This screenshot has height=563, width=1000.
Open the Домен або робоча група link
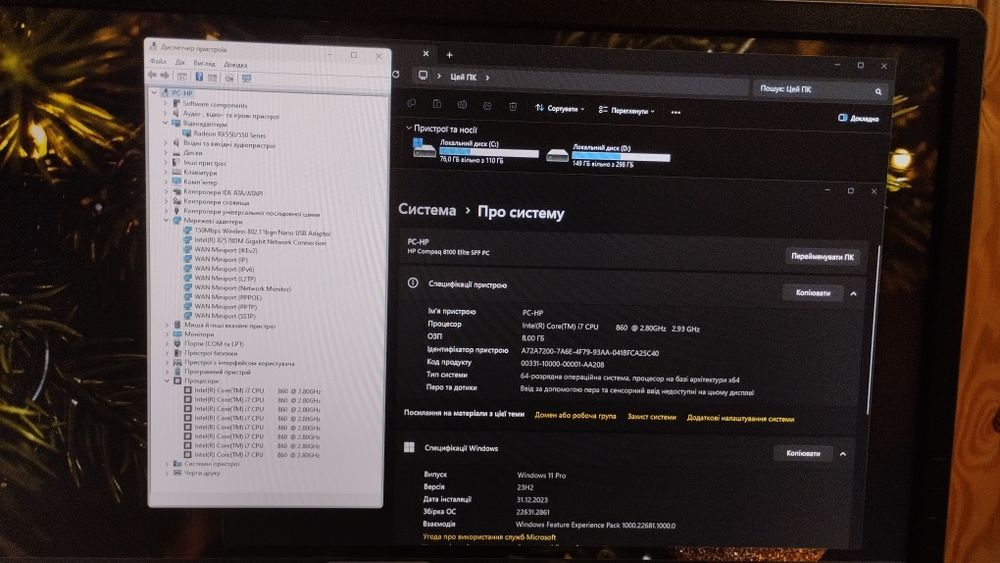[575, 416]
